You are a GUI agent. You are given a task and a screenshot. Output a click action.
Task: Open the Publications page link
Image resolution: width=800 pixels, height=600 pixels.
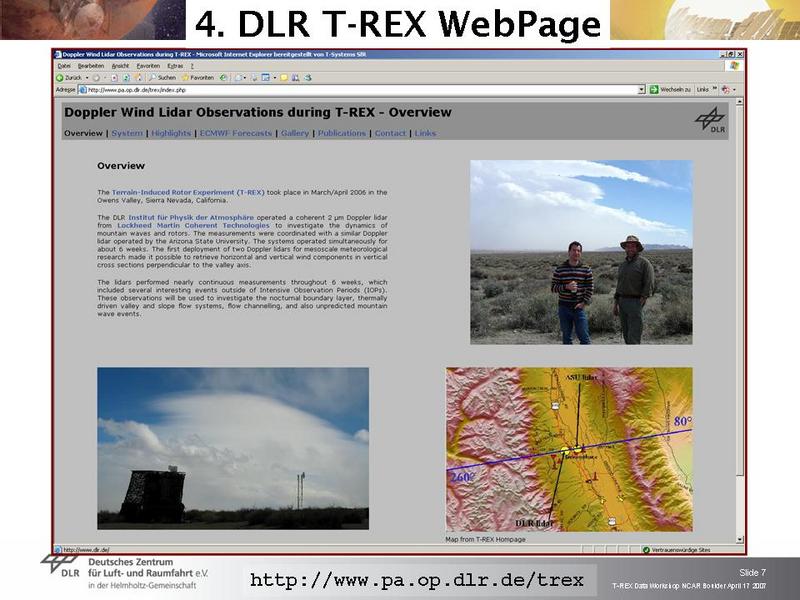click(x=342, y=133)
